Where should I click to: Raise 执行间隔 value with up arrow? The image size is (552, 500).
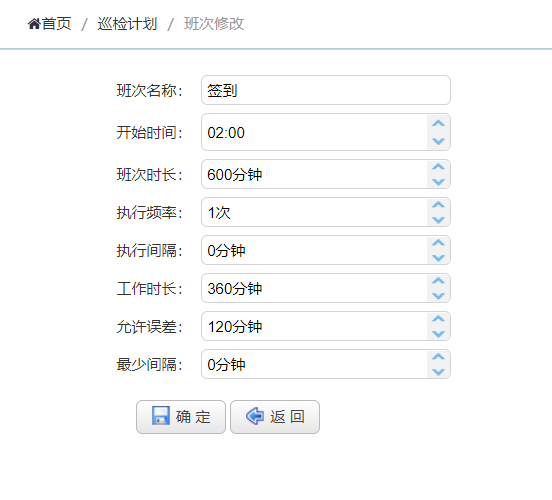[438, 243]
